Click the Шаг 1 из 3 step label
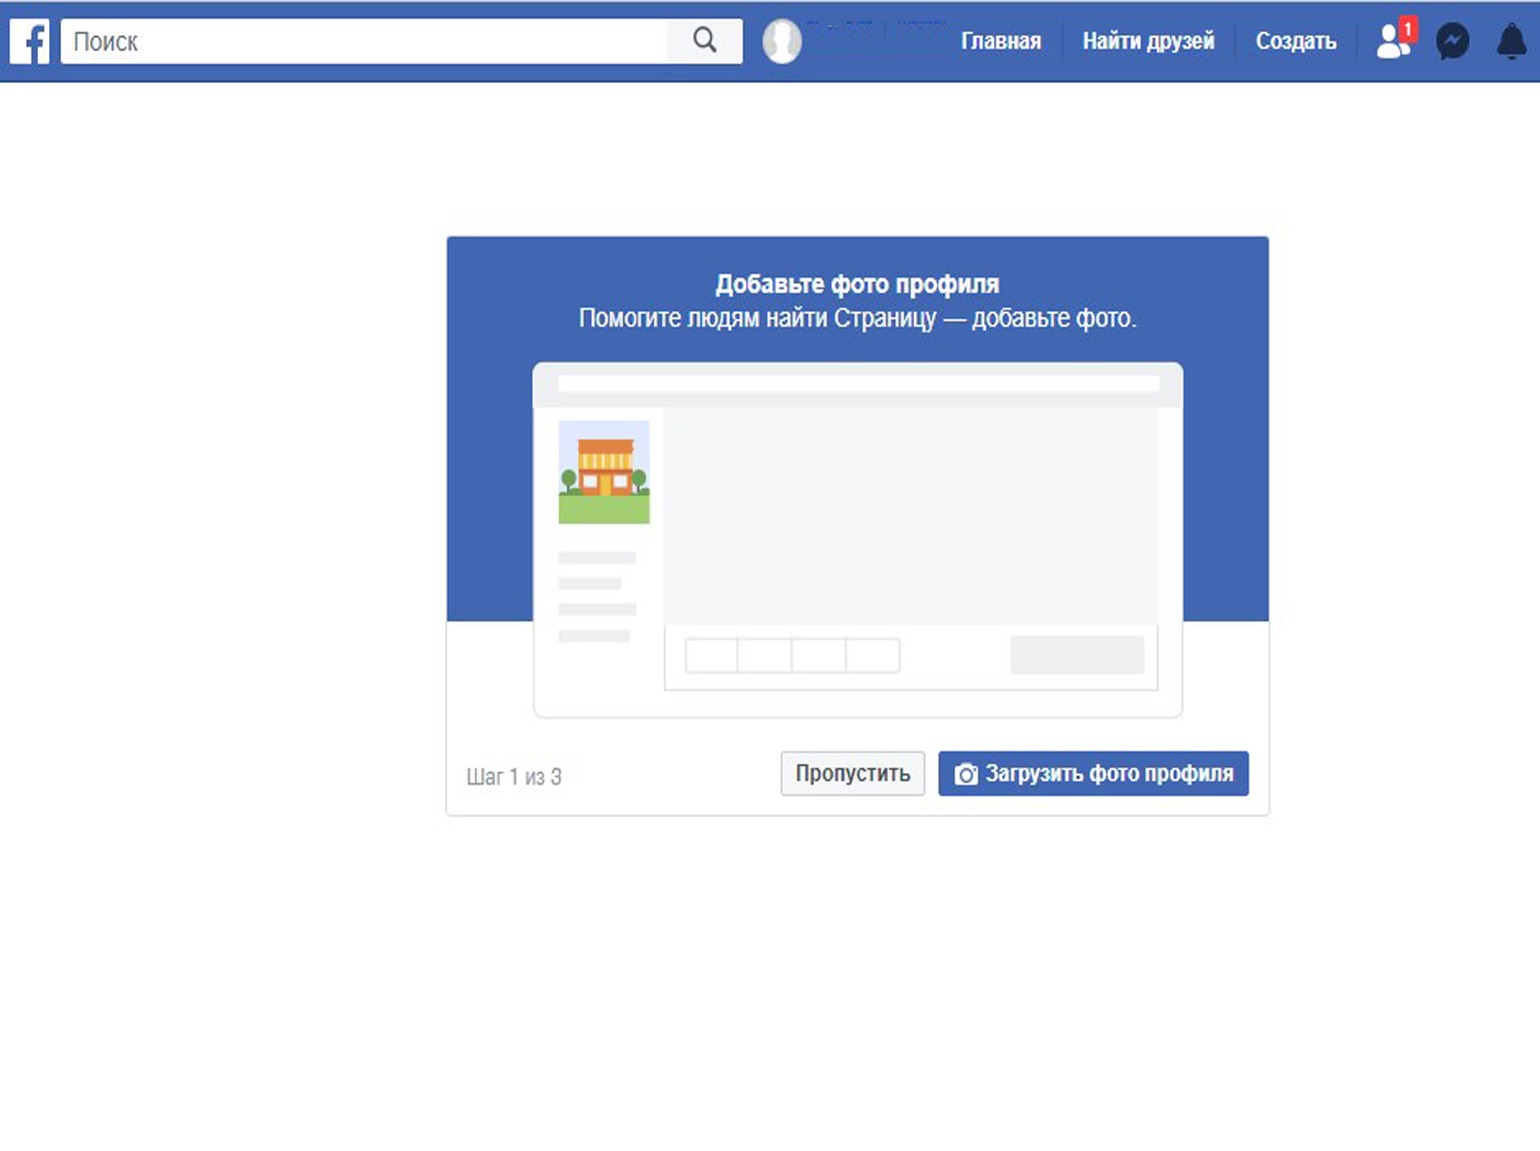This screenshot has width=1540, height=1151. (x=514, y=777)
